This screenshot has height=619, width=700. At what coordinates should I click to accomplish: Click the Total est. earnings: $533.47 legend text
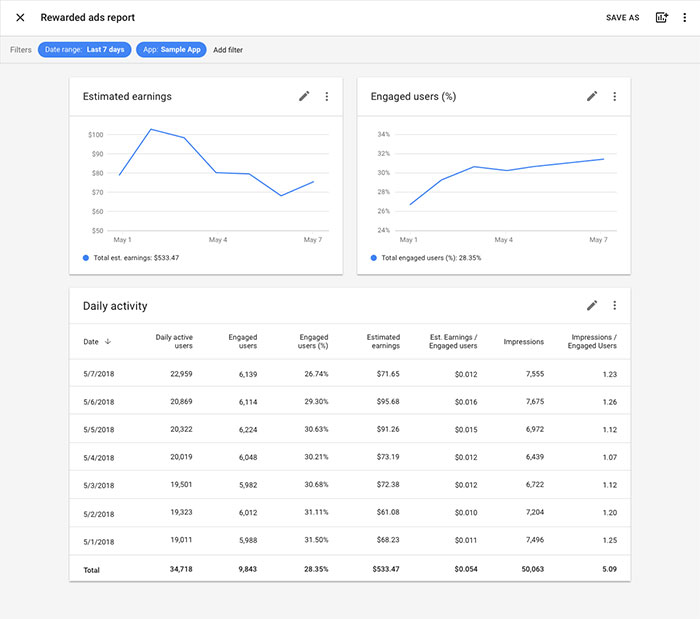[136, 258]
